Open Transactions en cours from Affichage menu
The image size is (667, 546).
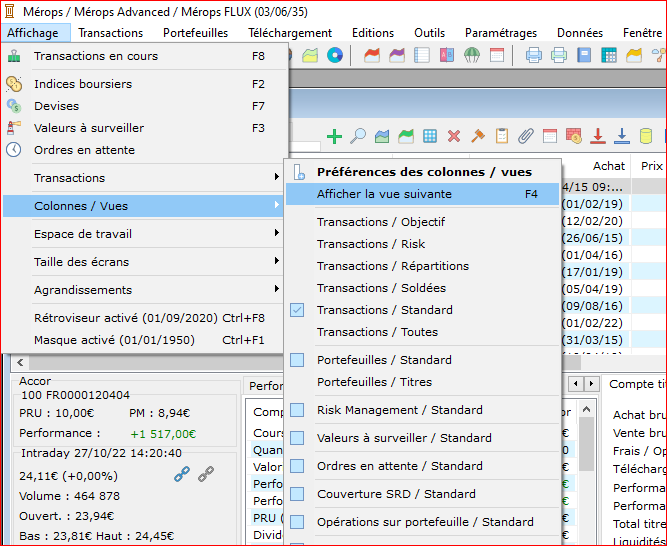click(143, 56)
